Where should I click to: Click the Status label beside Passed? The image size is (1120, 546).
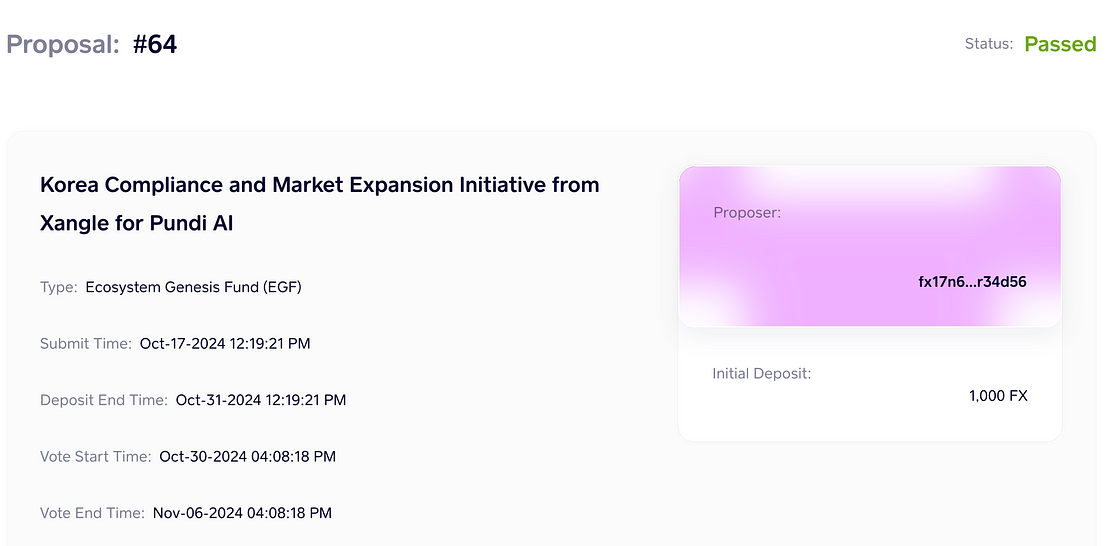[x=989, y=44]
